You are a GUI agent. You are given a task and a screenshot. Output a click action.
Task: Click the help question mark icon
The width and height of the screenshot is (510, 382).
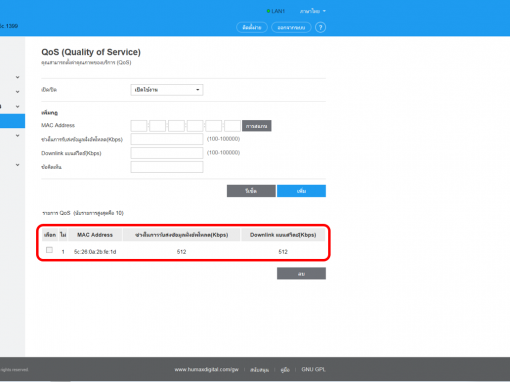[x=320, y=27]
